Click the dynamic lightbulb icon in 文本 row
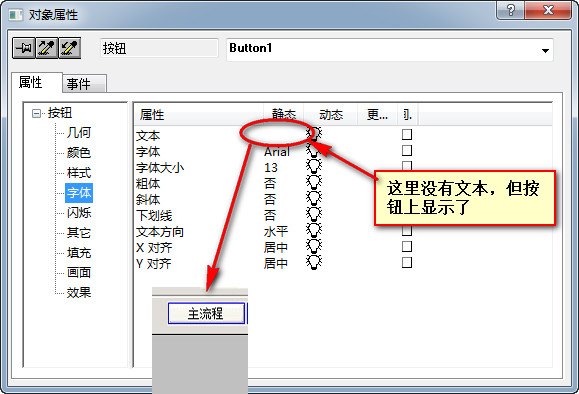 pos(314,134)
